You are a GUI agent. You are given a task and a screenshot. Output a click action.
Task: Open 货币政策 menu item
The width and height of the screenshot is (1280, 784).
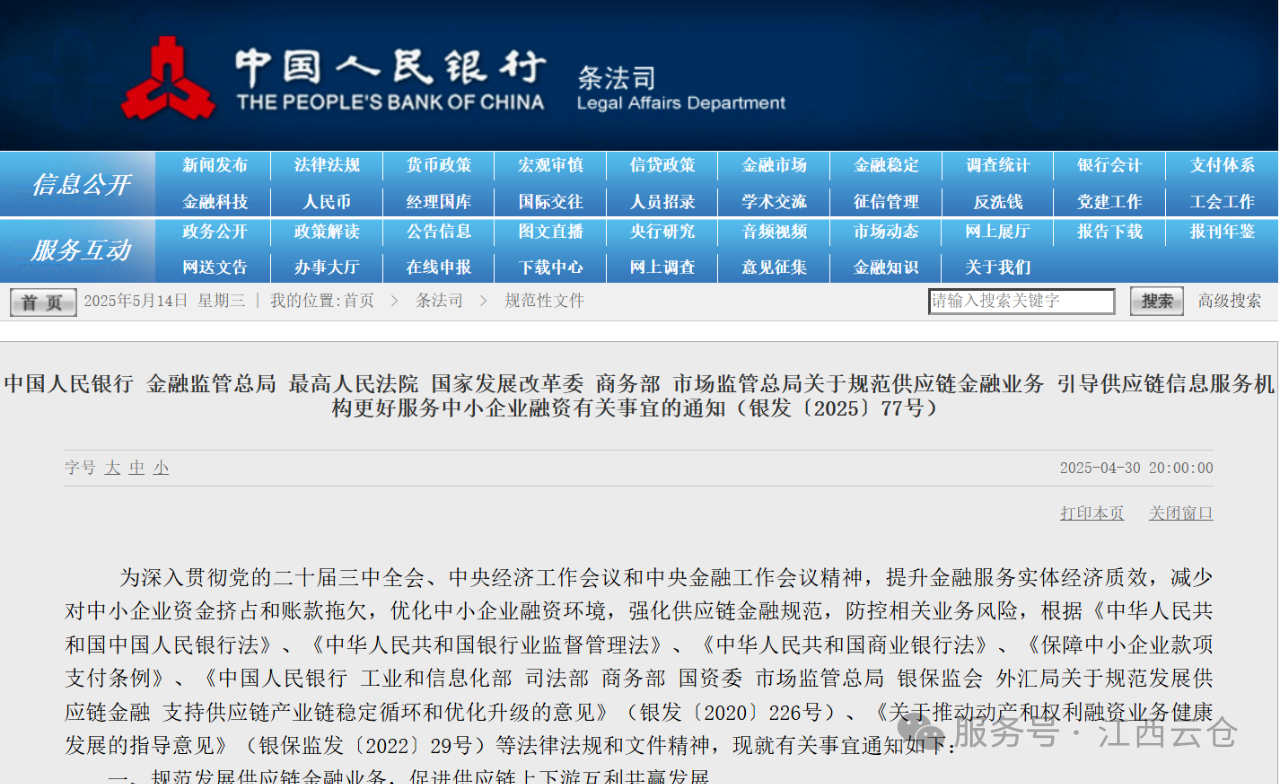coord(439,165)
